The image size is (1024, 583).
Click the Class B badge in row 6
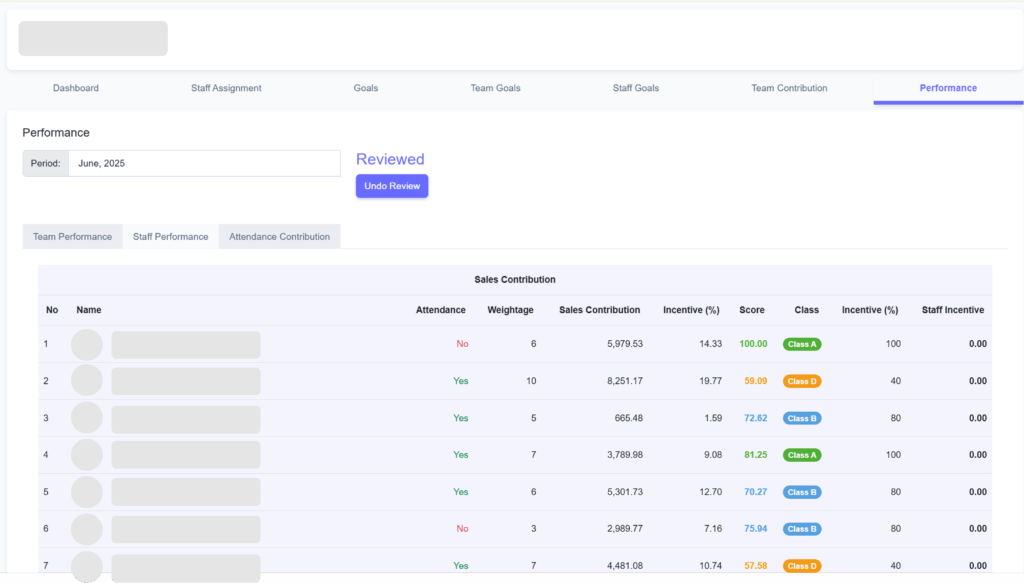coord(802,529)
